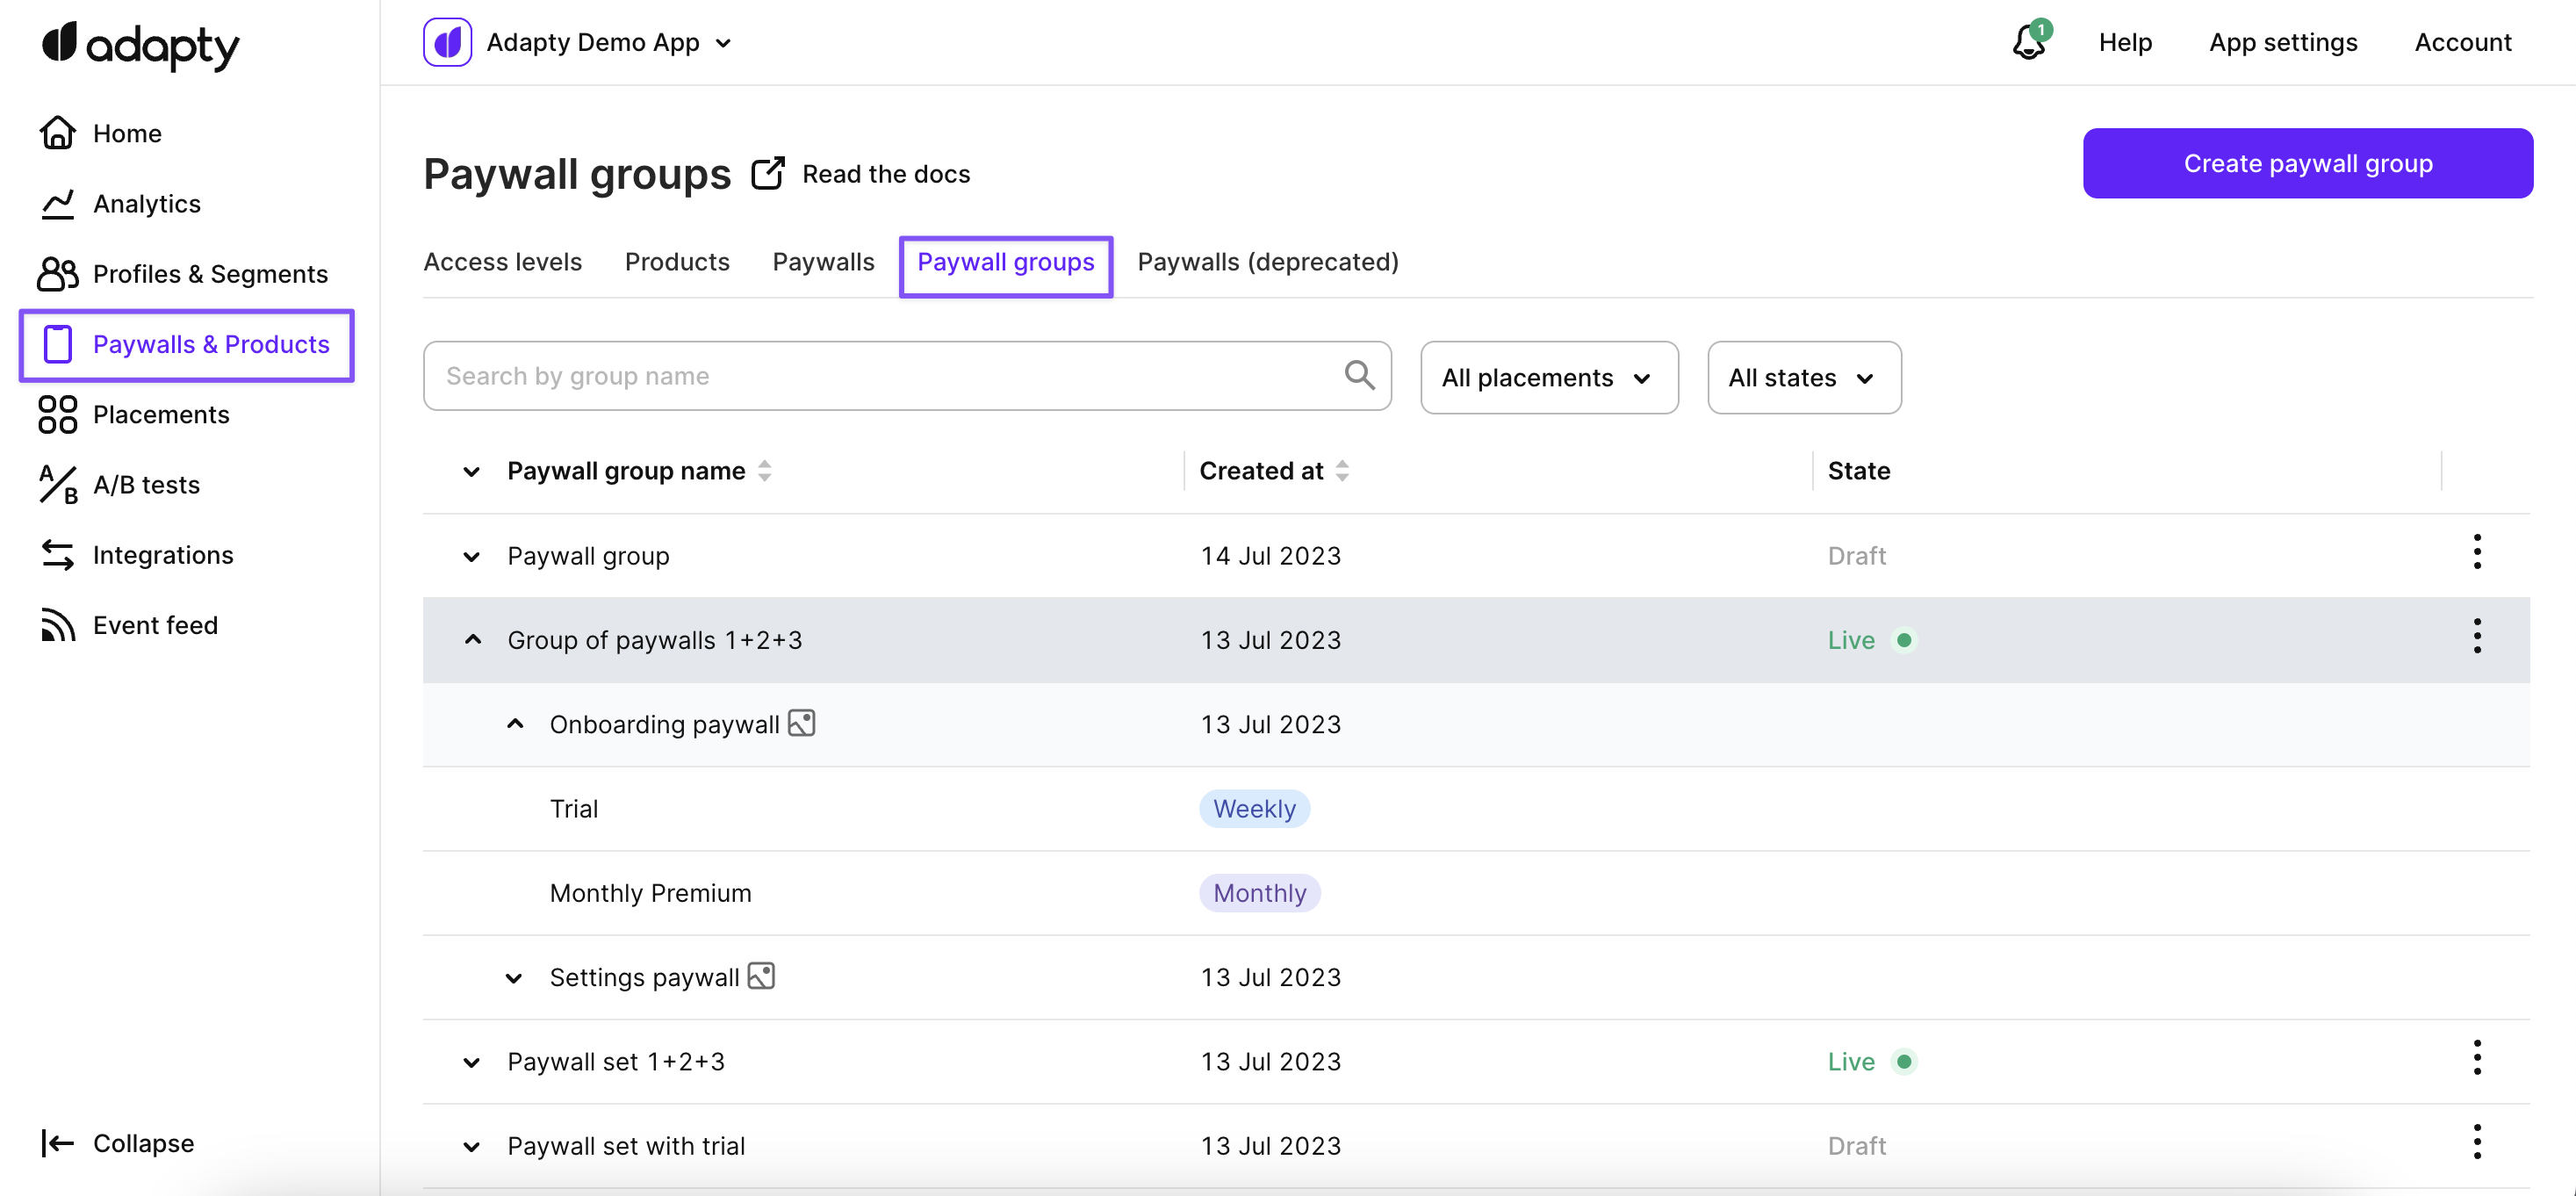This screenshot has width=2576, height=1196.
Task: Open the Read the docs external link icon
Action: click(x=767, y=173)
